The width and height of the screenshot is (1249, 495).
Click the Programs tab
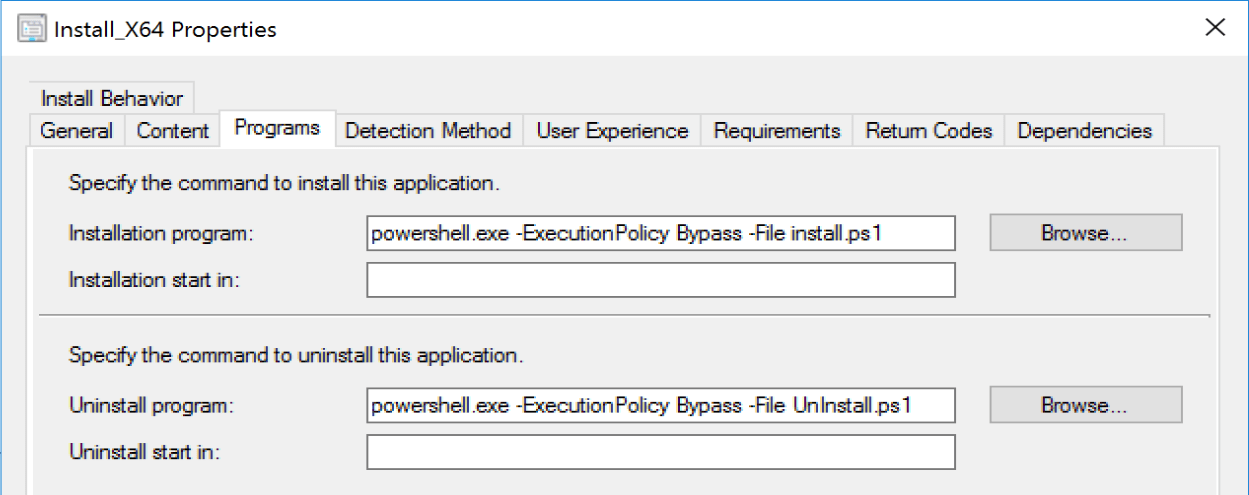(277, 128)
